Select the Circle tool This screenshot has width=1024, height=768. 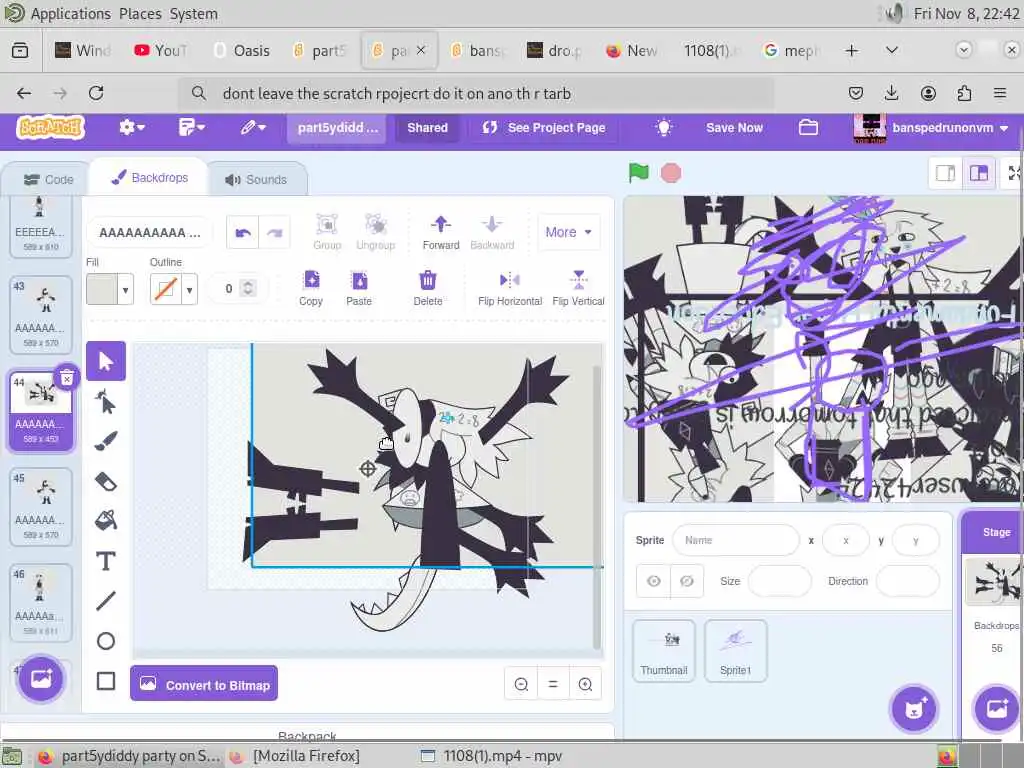point(106,641)
